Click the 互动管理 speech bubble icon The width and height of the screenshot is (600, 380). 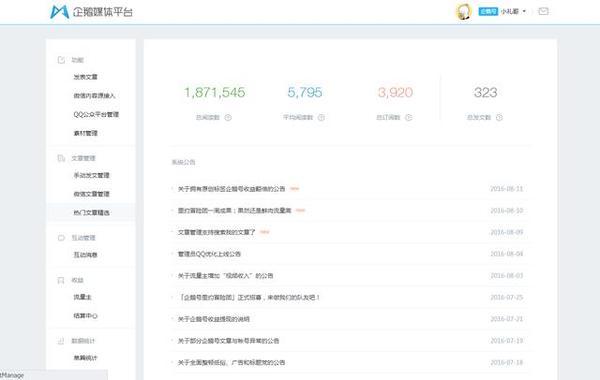[x=61, y=238]
